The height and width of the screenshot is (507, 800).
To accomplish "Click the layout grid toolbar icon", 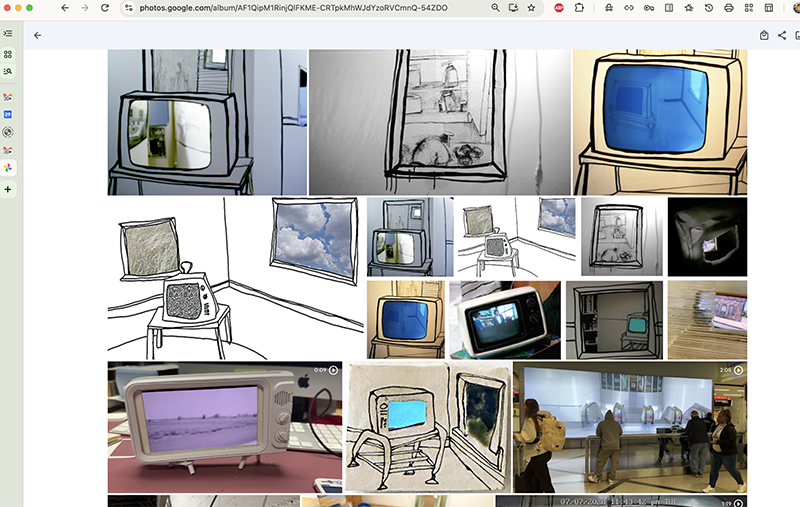I will tap(768, 8).
